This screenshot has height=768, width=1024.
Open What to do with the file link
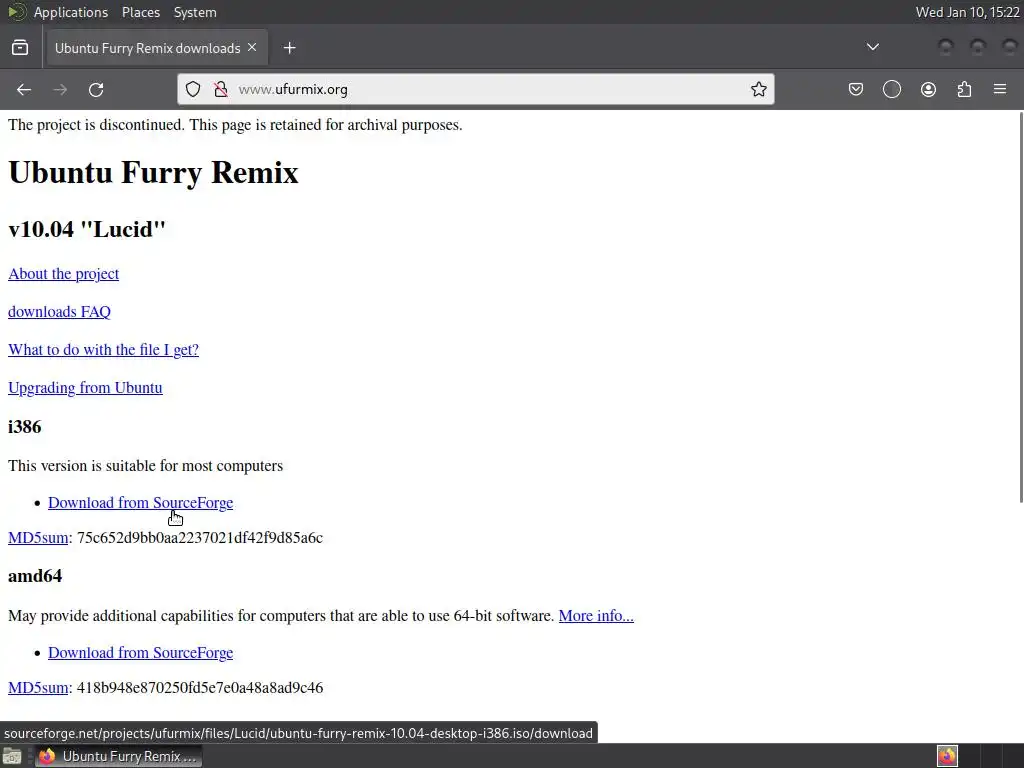pos(103,350)
